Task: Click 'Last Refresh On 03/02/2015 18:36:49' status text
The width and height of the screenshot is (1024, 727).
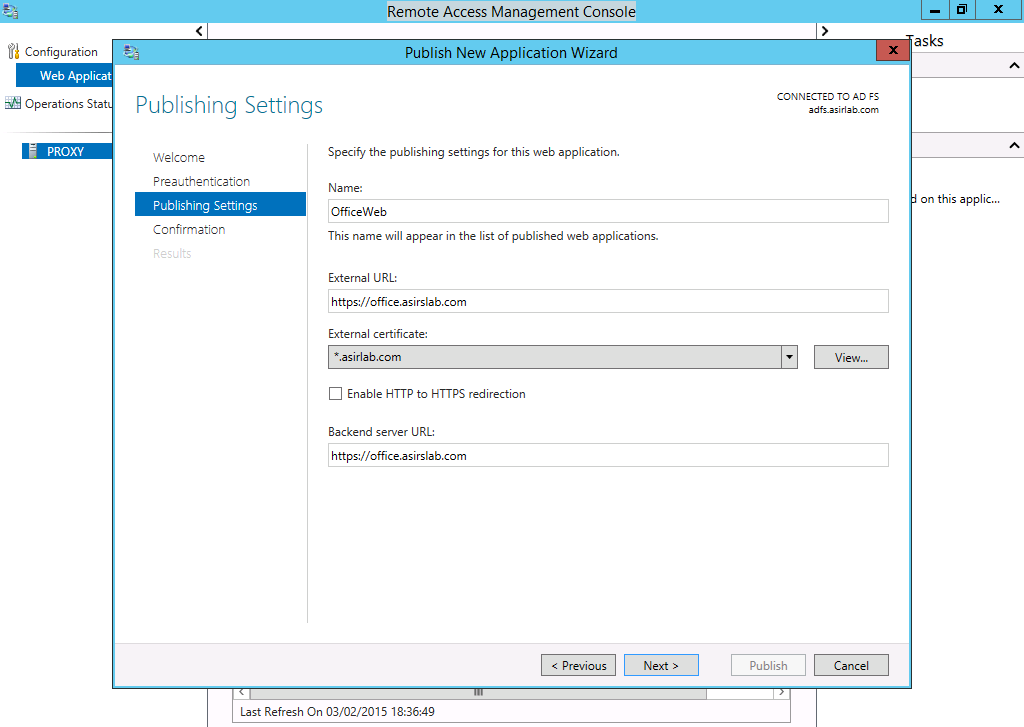Action: [337, 711]
